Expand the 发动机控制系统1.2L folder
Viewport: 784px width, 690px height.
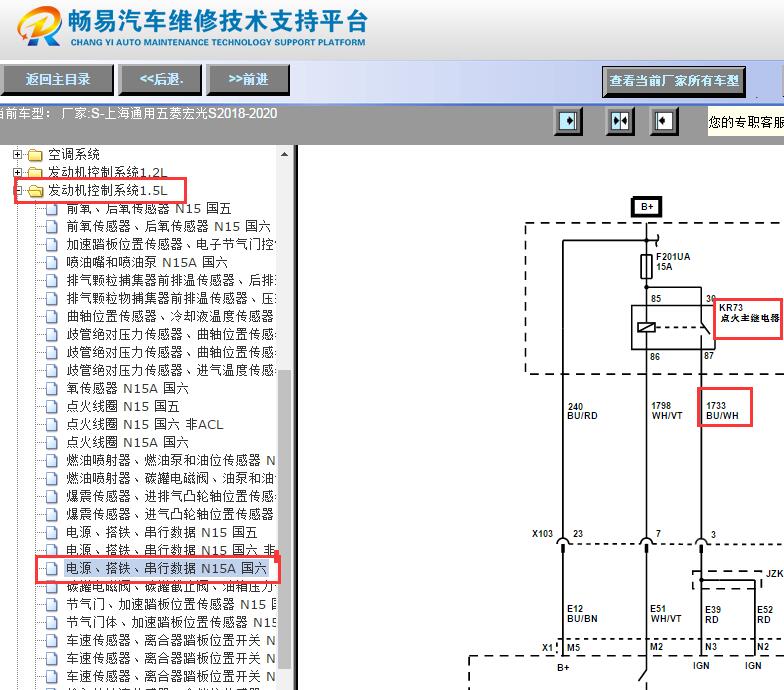[x=18, y=172]
